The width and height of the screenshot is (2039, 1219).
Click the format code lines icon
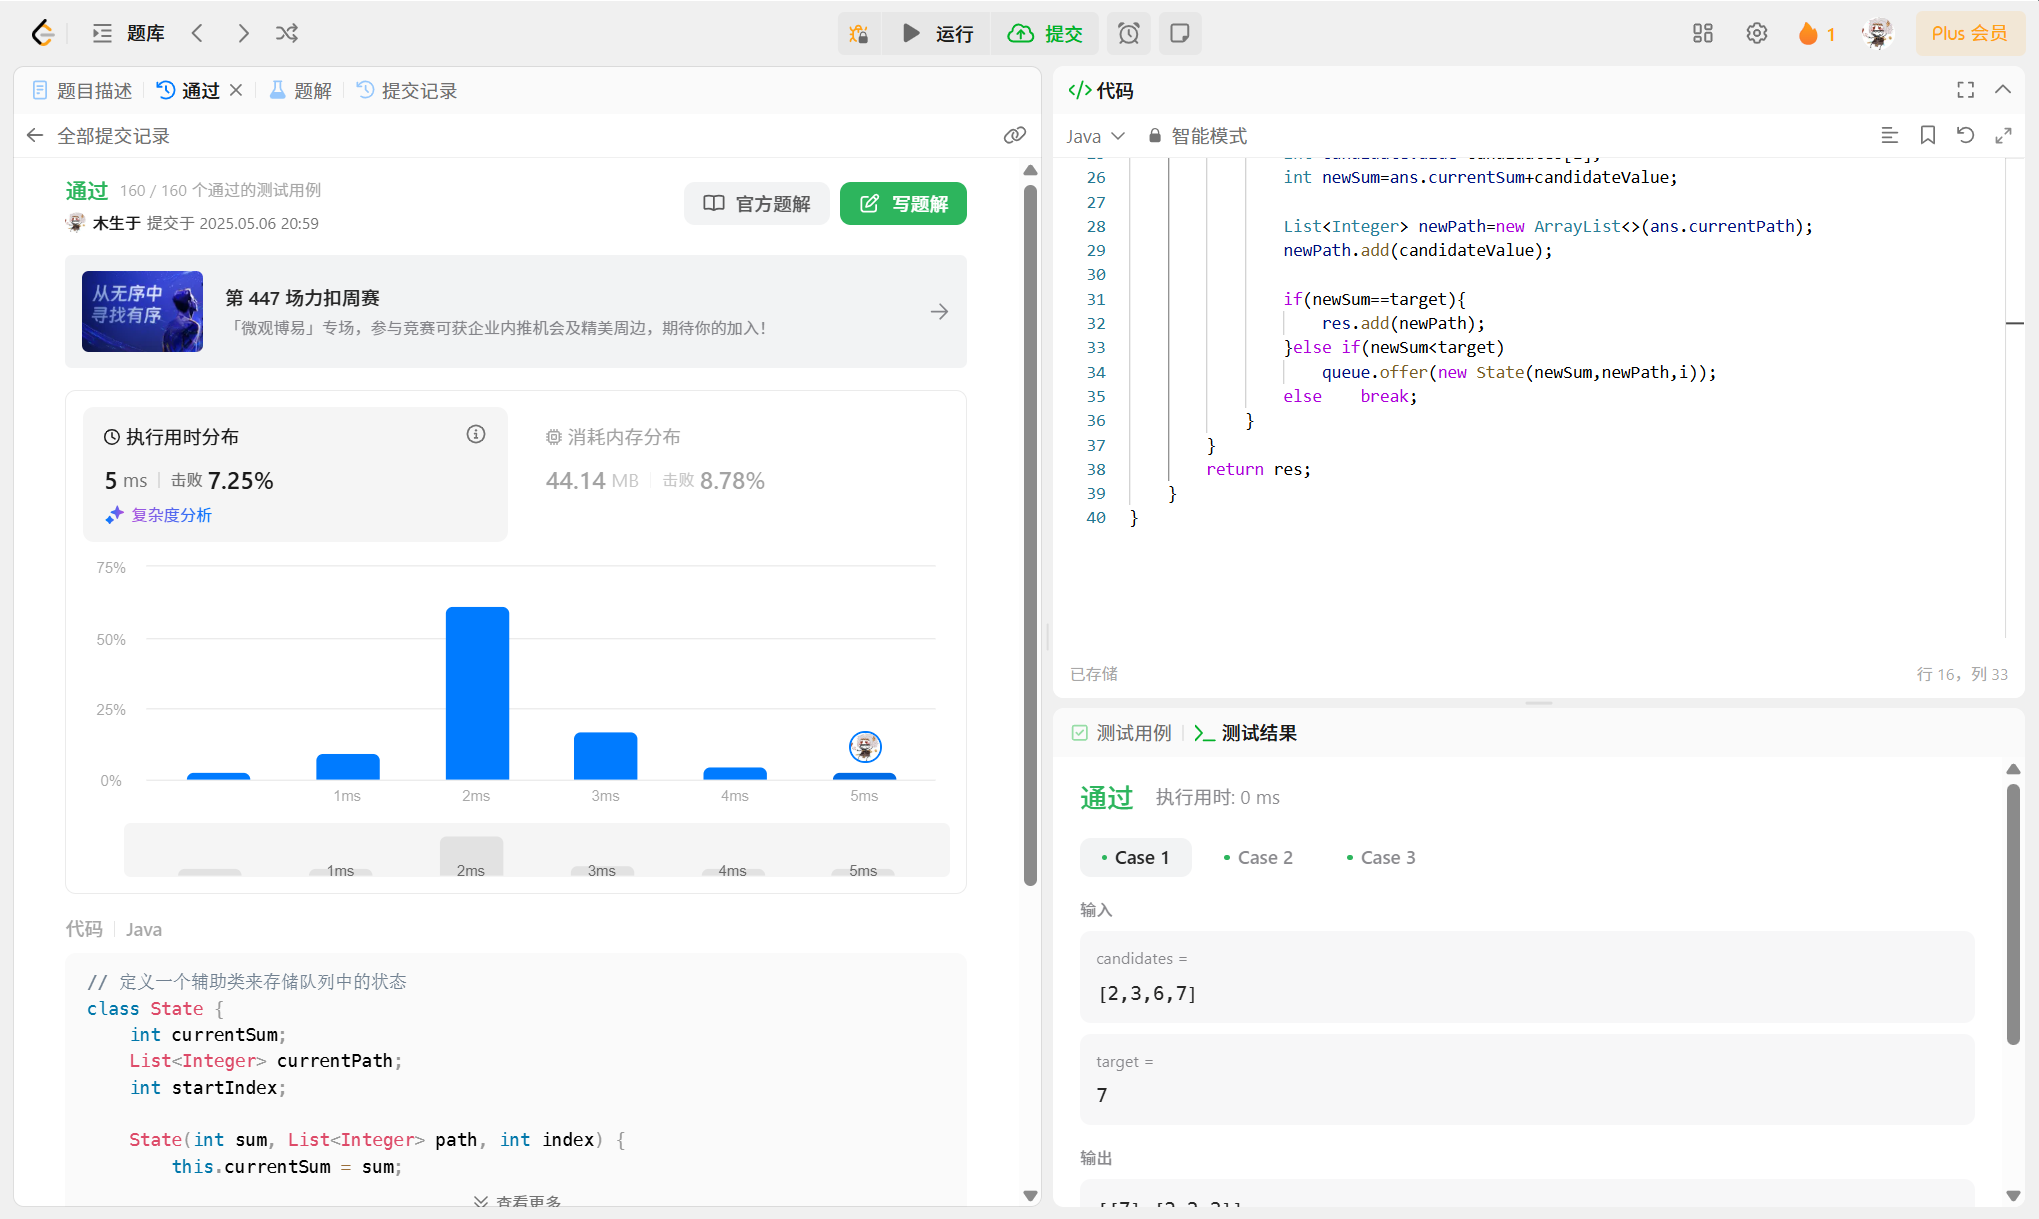point(1889,135)
